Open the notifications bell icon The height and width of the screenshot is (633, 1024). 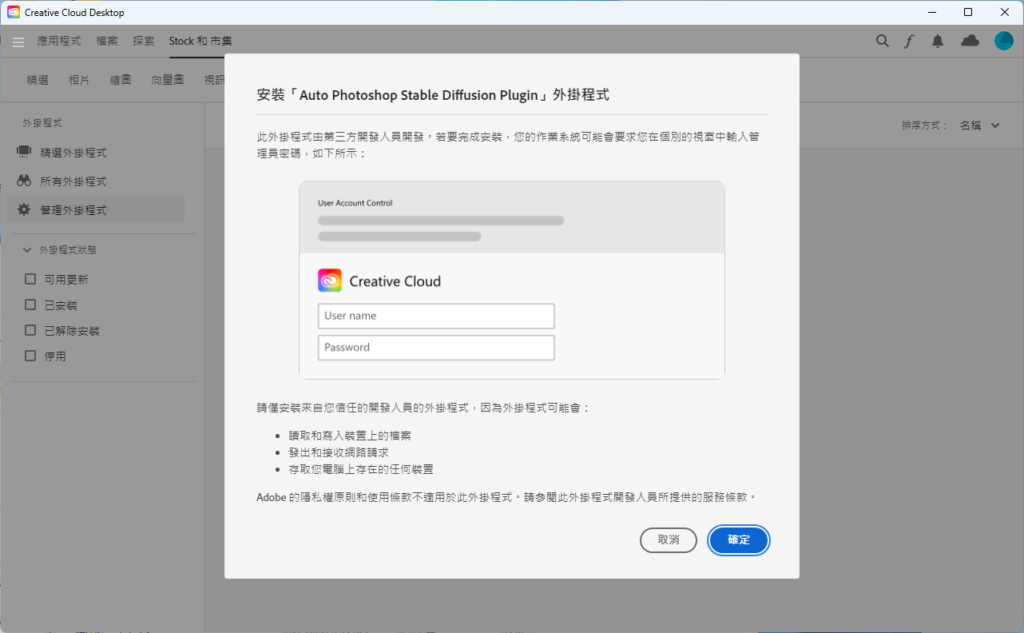pyautogui.click(x=938, y=41)
